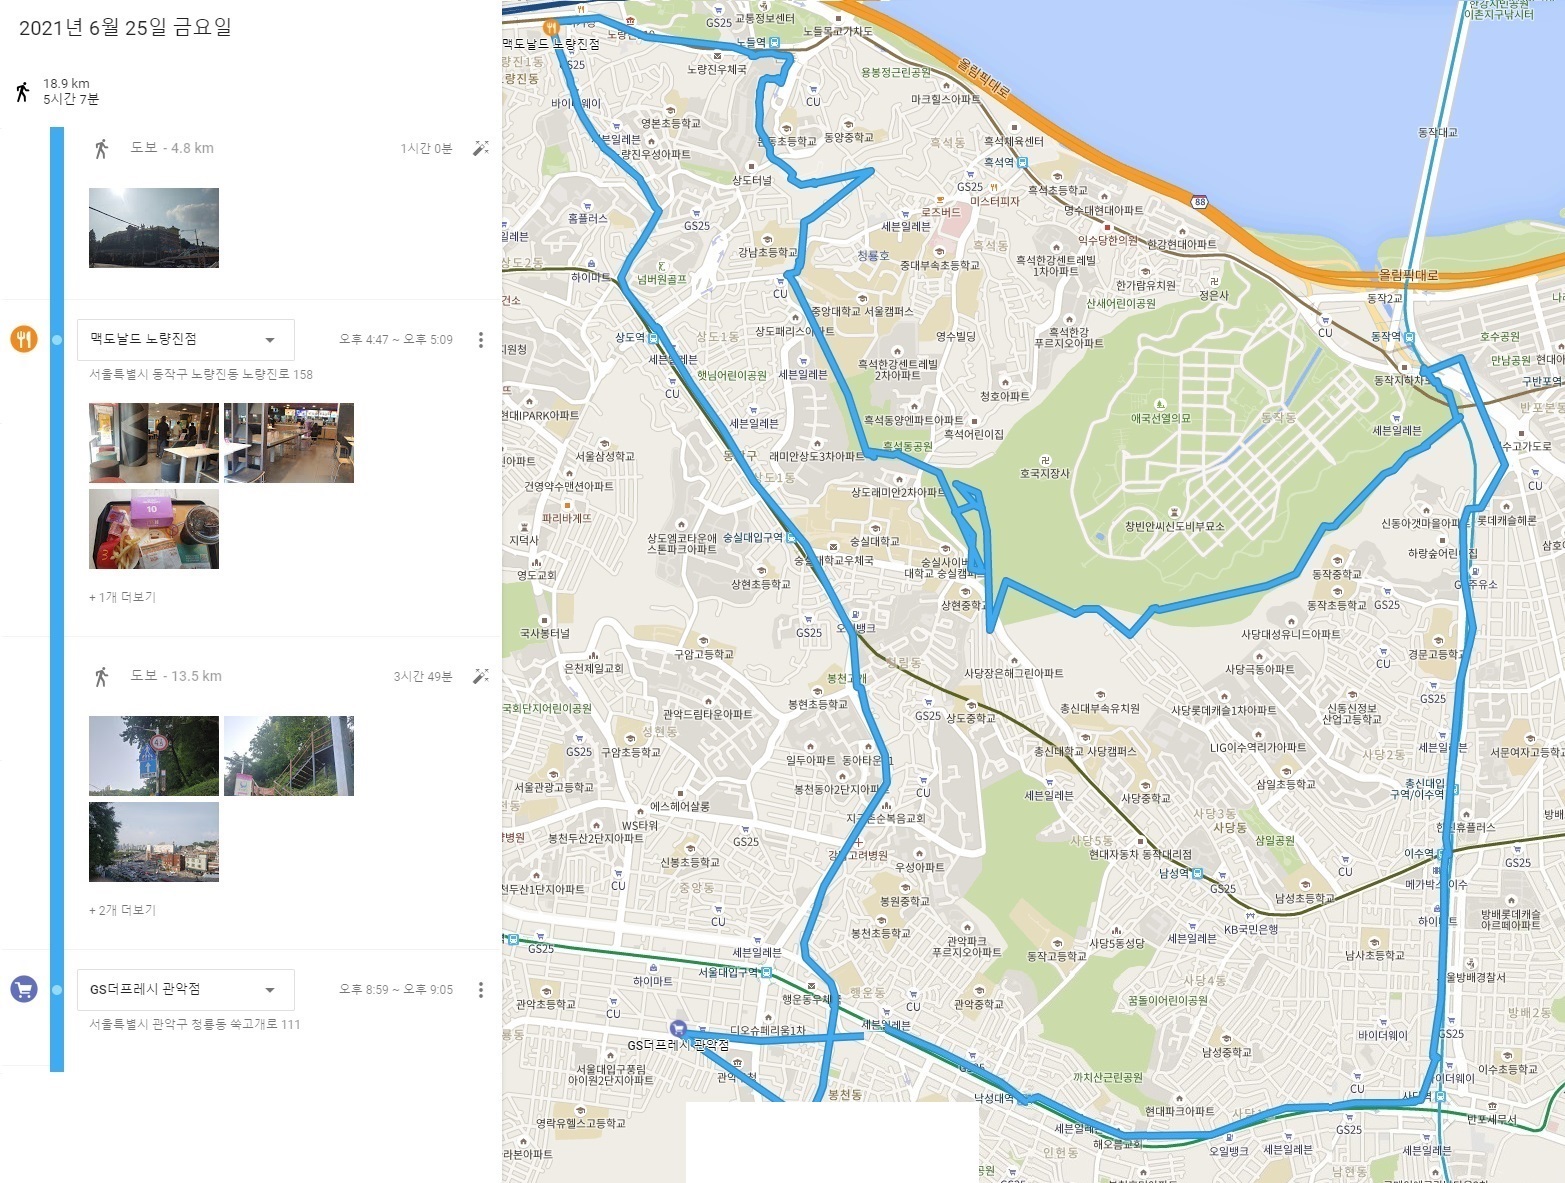Click the walking icon beside 도보 13.5 km
This screenshot has height=1183, width=1565.
tap(101, 676)
